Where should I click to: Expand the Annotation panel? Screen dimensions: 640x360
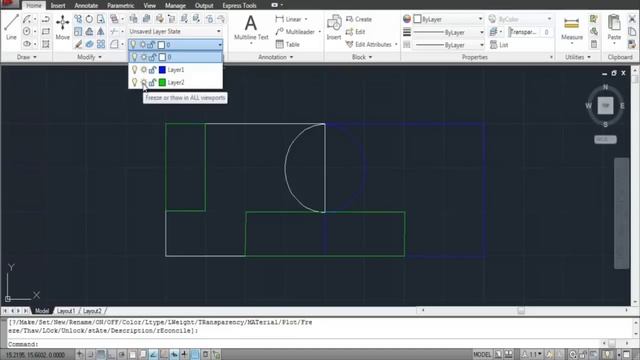[x=276, y=57]
